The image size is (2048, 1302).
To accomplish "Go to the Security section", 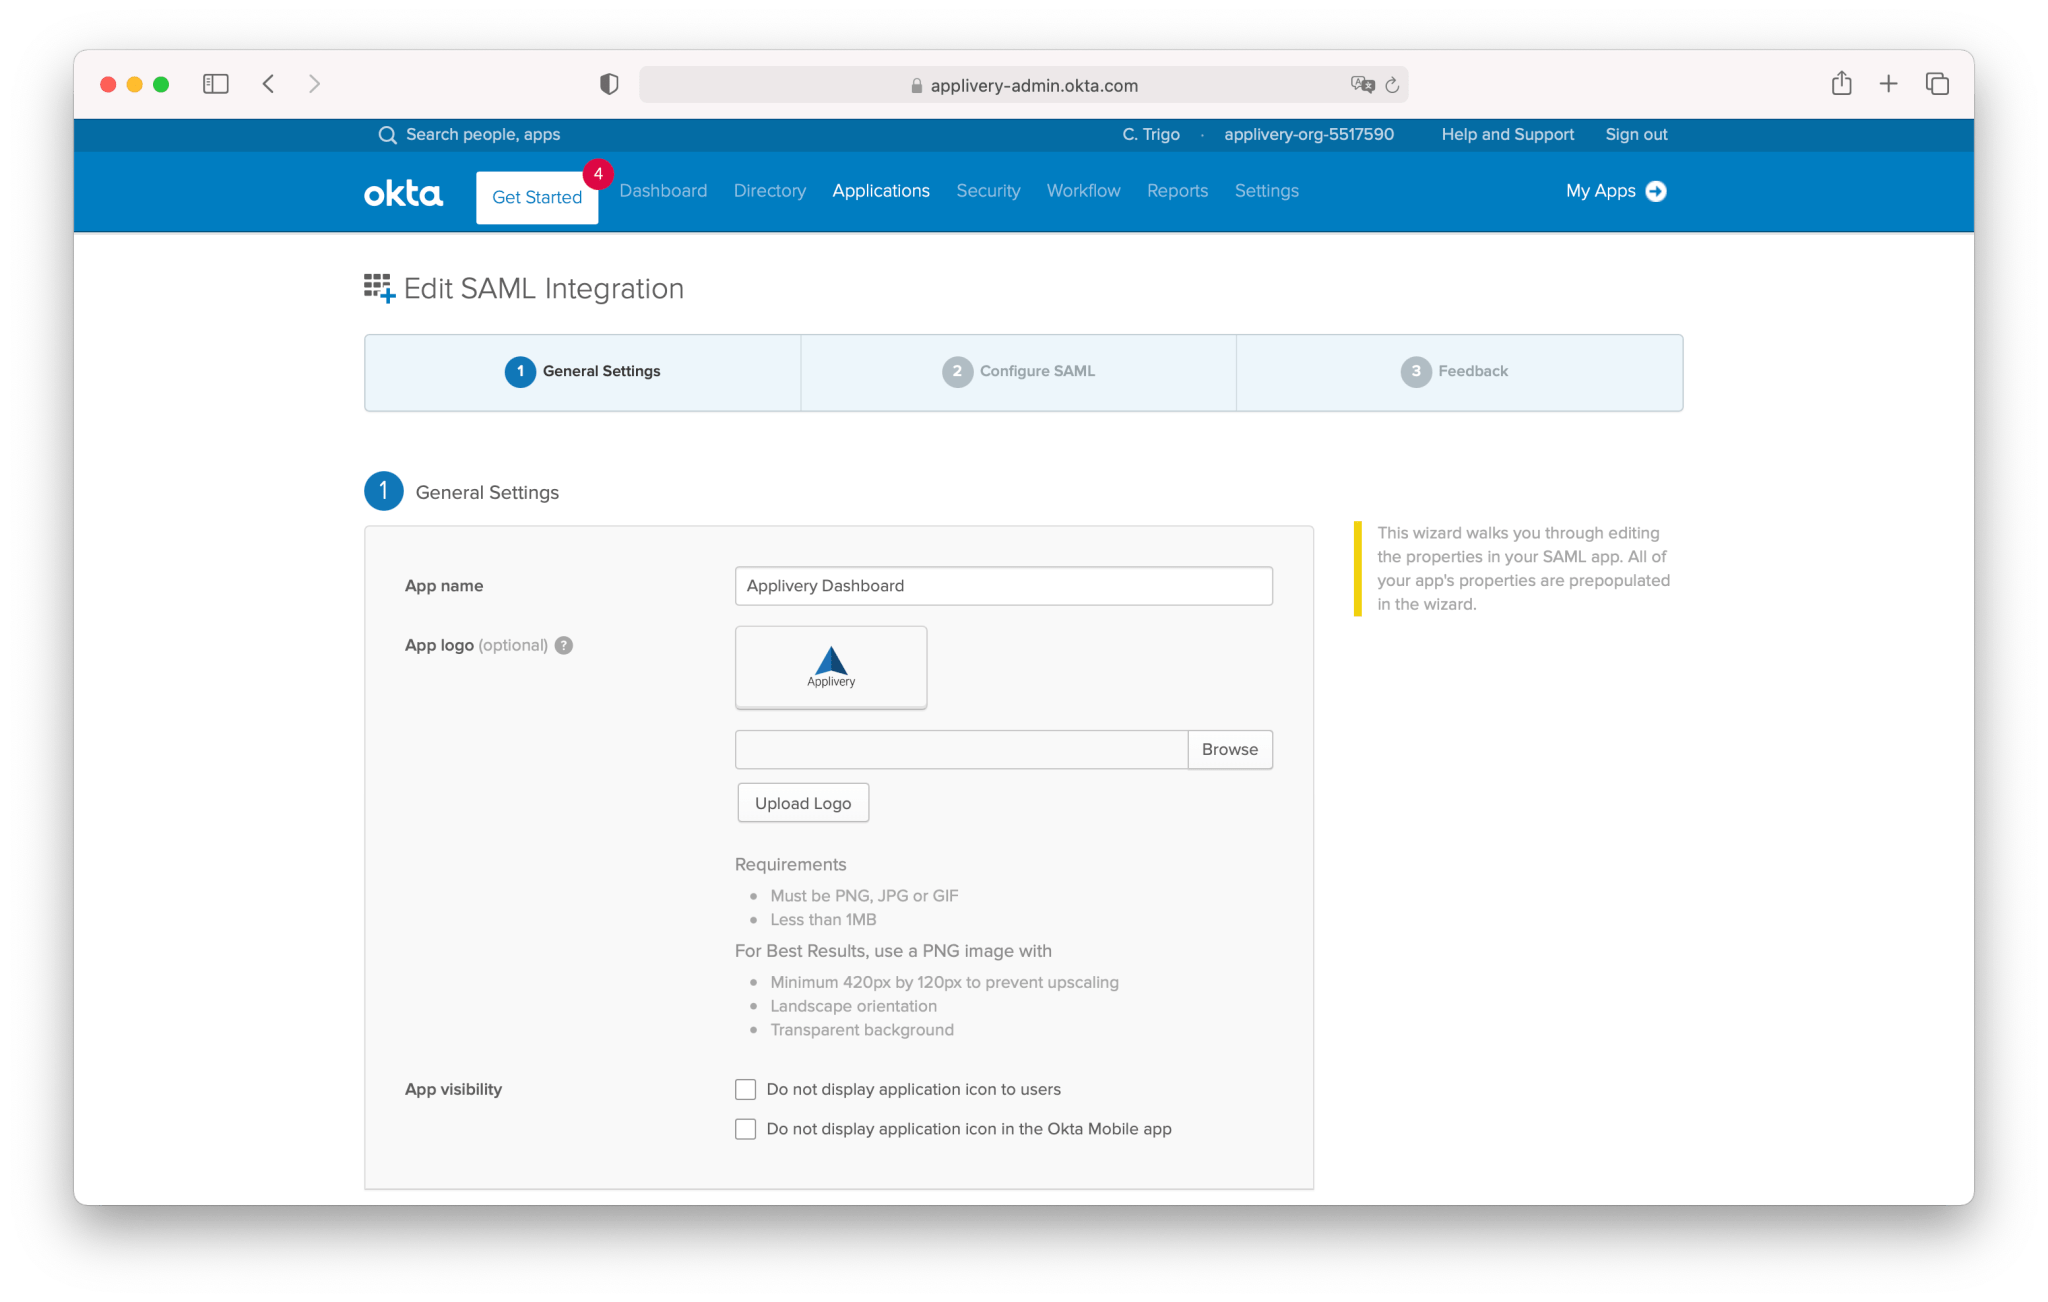I will (988, 191).
